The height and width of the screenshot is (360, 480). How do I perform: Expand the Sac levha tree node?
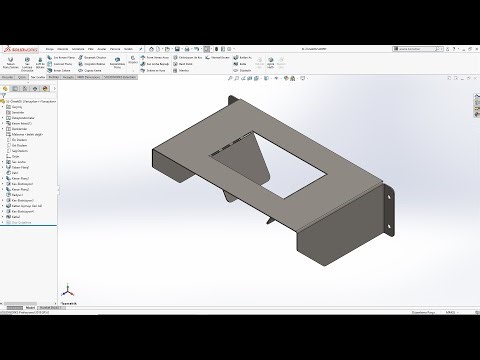[x=3, y=162]
